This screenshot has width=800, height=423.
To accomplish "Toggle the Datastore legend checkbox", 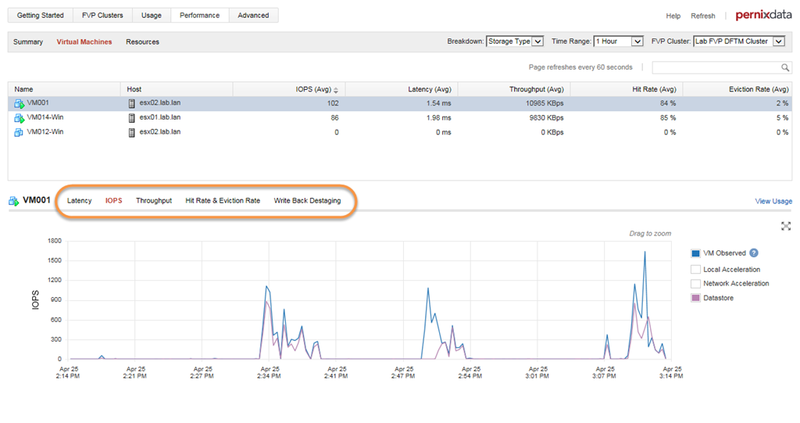I will point(695,298).
